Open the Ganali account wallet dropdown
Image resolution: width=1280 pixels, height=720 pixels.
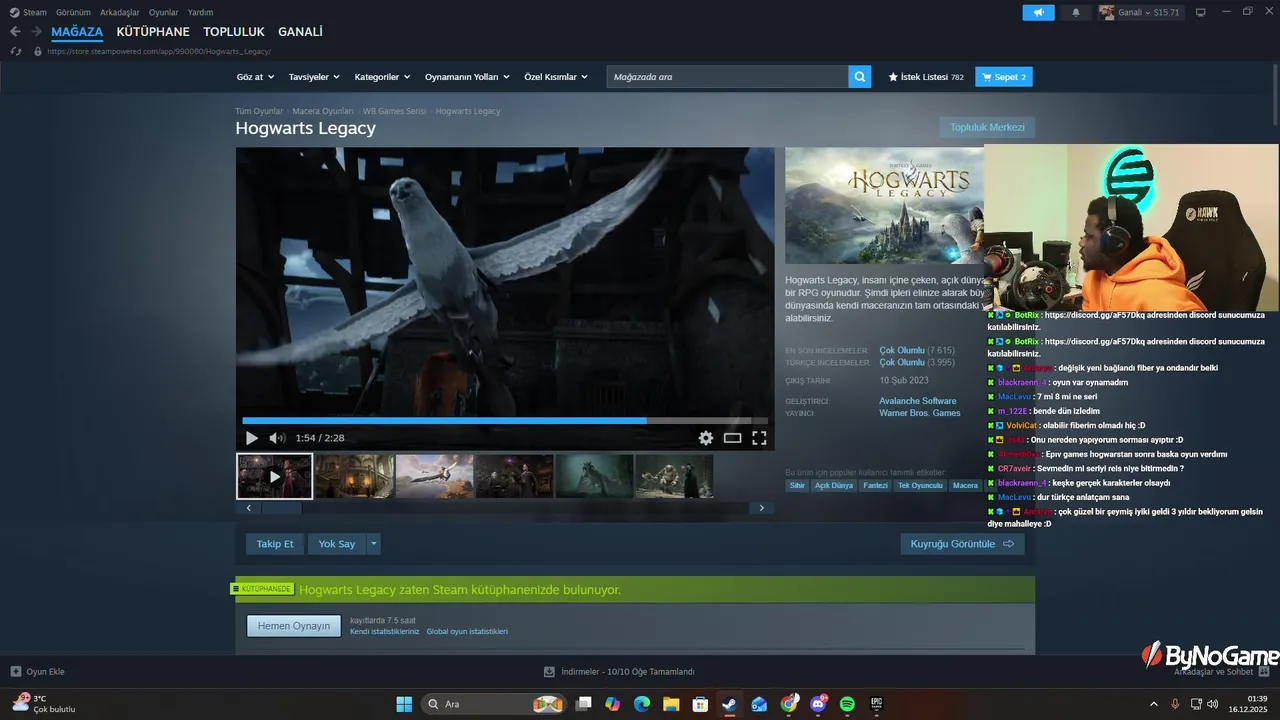[x=1140, y=12]
